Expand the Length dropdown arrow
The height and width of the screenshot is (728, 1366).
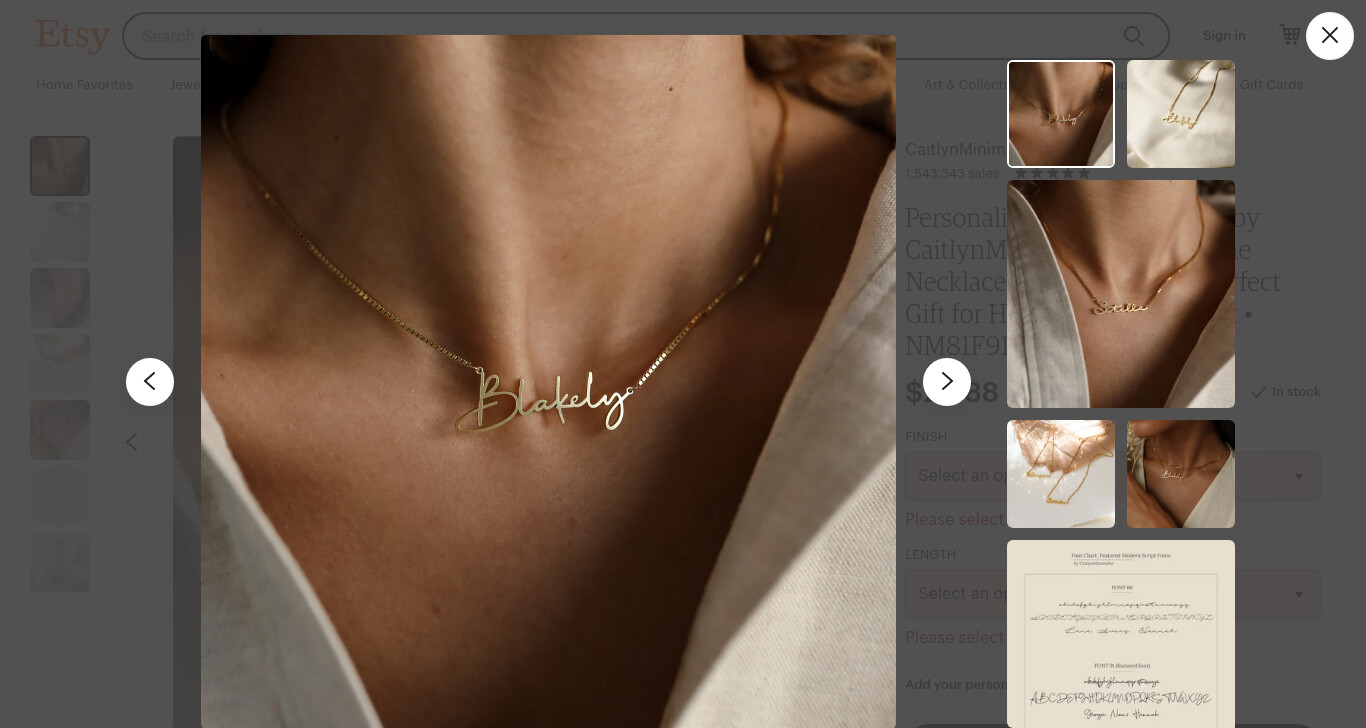point(1298,594)
